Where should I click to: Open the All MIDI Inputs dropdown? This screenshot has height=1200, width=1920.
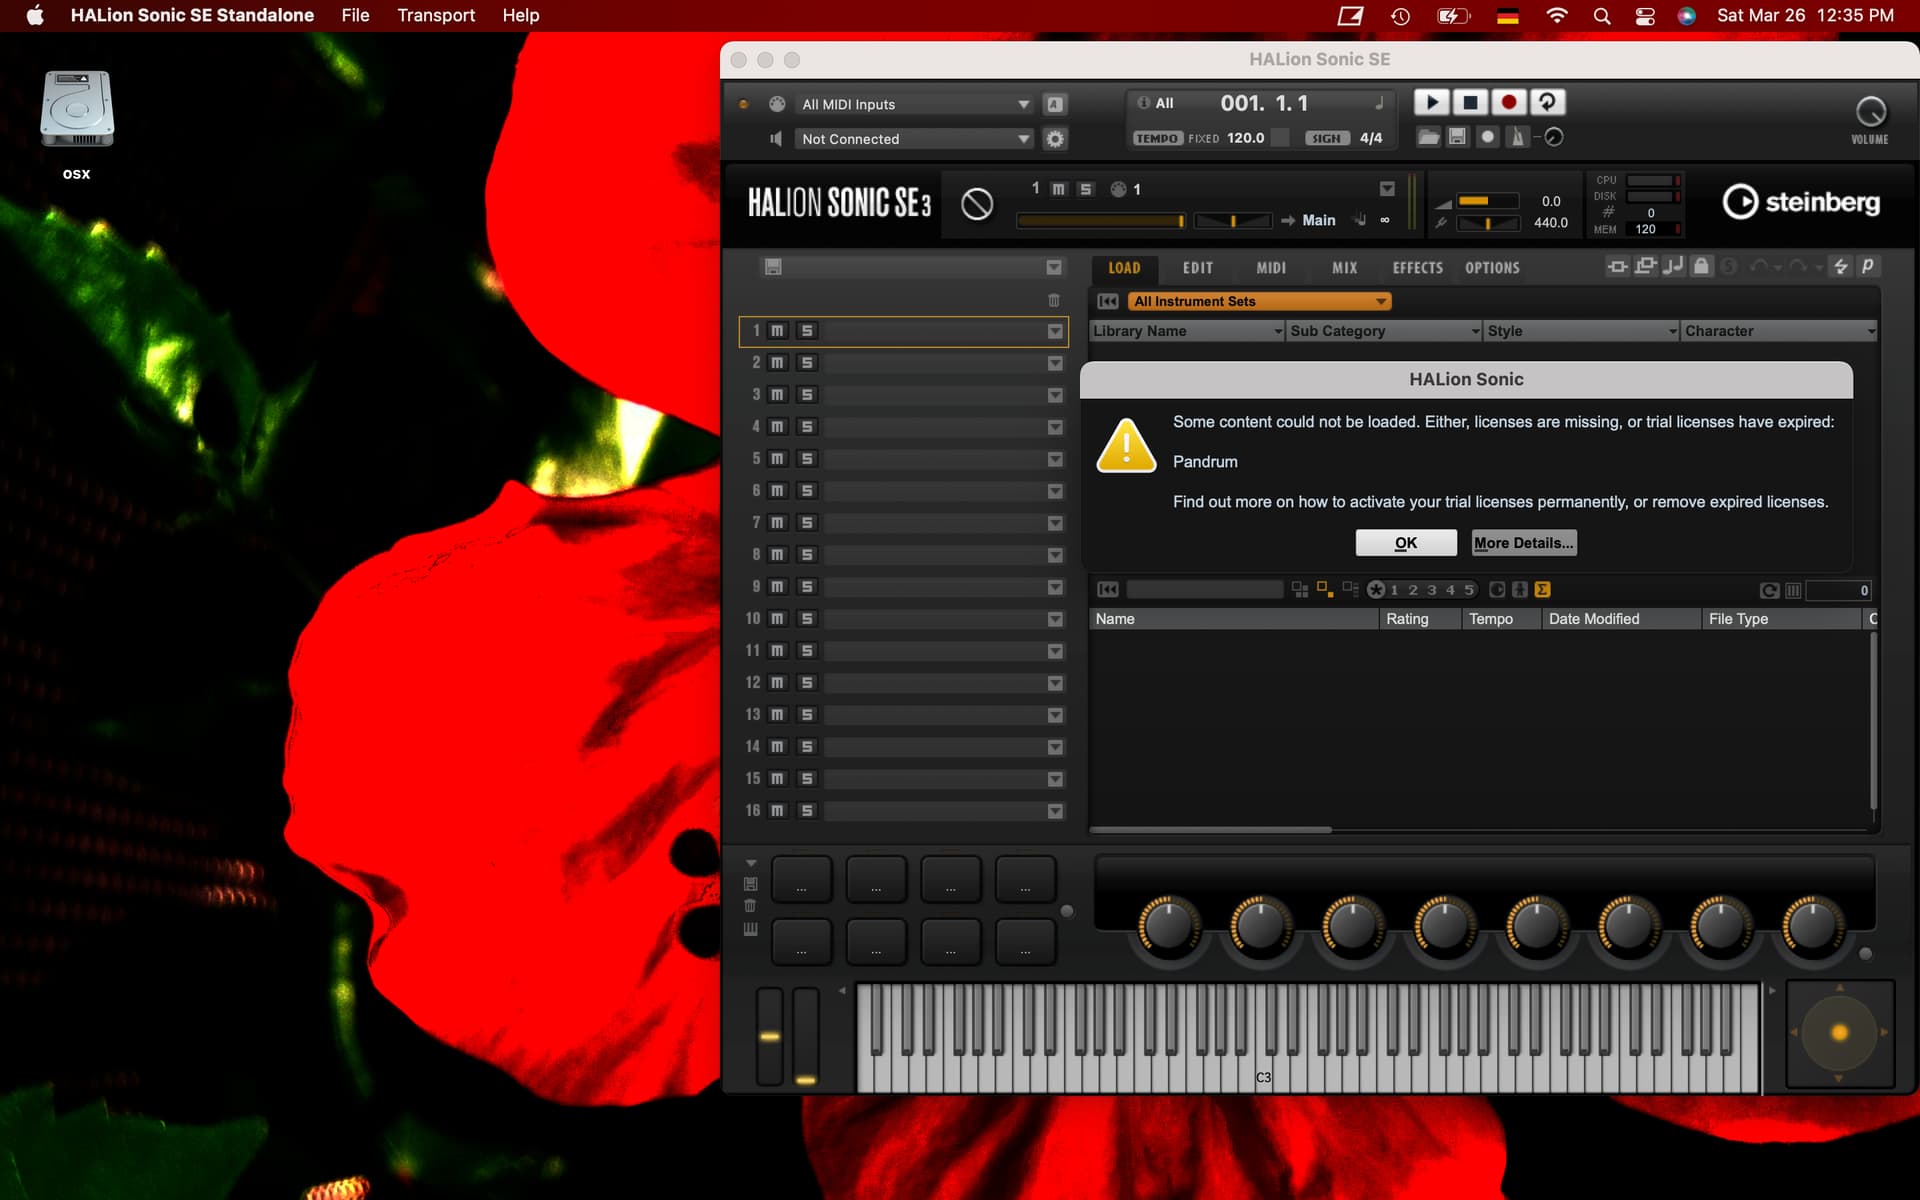pyautogui.click(x=915, y=104)
